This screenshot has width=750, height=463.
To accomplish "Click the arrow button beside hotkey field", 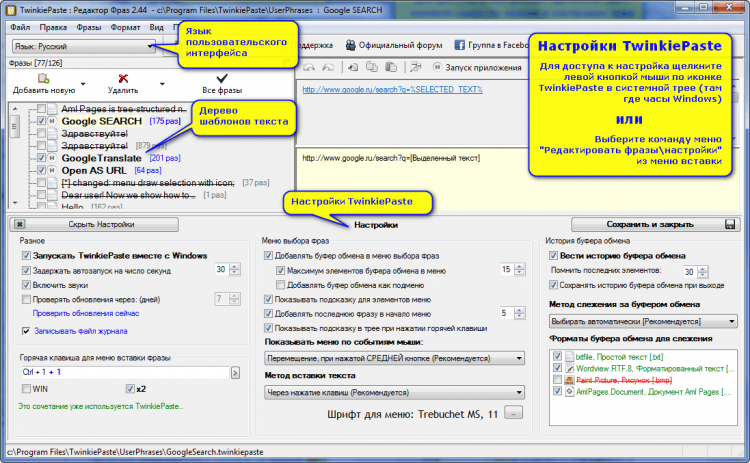I will 235,373.
